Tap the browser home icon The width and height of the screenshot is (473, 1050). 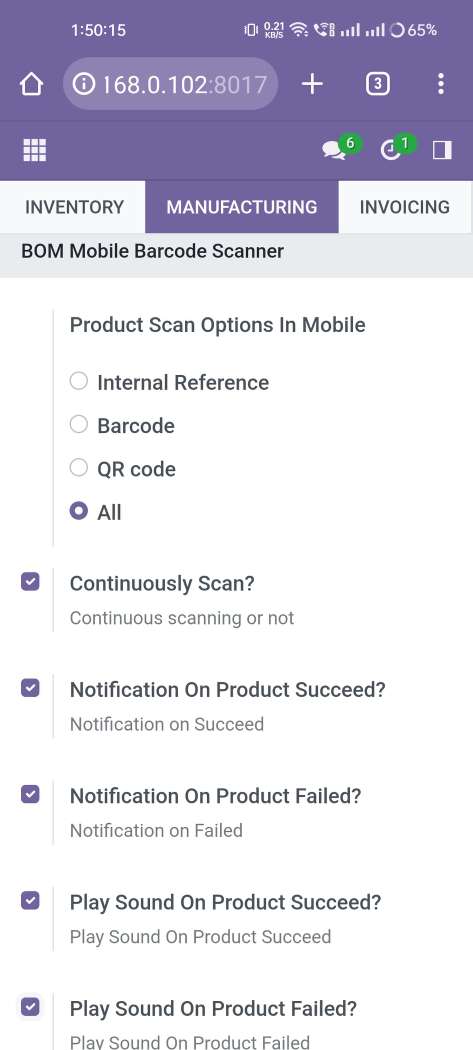[x=31, y=84]
